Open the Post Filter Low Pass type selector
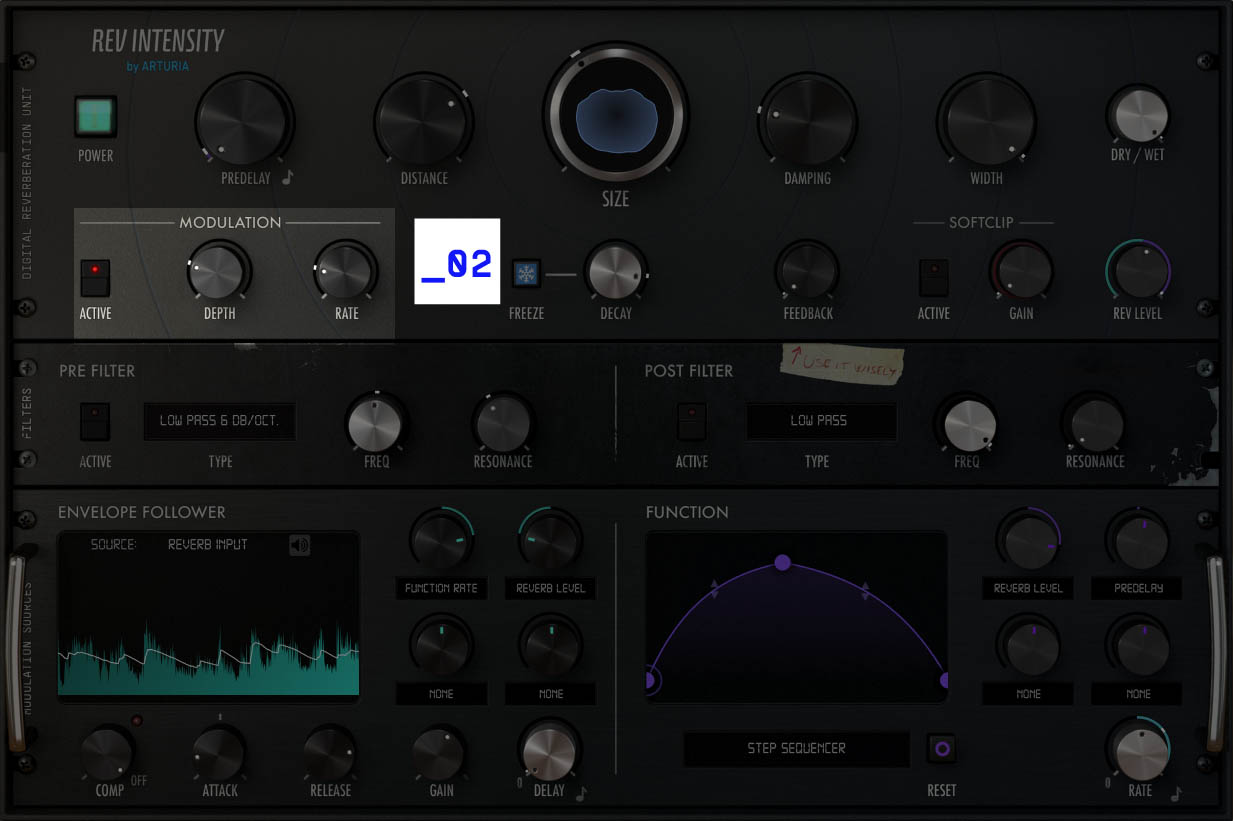Image resolution: width=1233 pixels, height=821 pixels. coord(821,421)
